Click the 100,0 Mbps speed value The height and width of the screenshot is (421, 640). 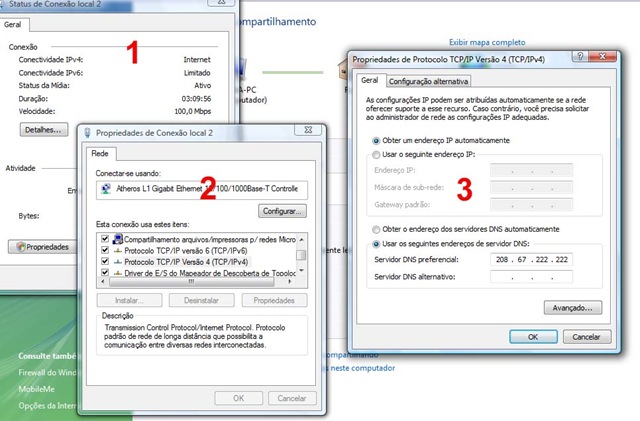click(193, 111)
